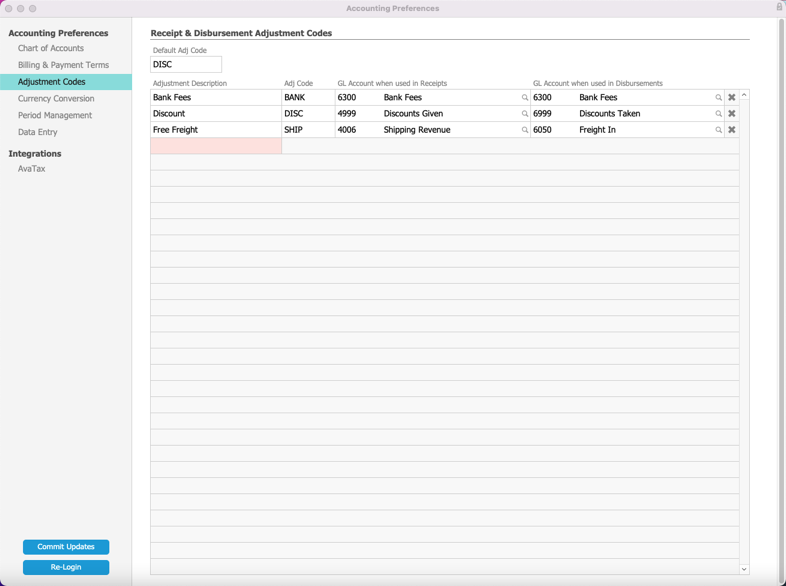The height and width of the screenshot is (586, 786).
Task: Click 'Discounts Taken' account name
Action: click(x=610, y=114)
